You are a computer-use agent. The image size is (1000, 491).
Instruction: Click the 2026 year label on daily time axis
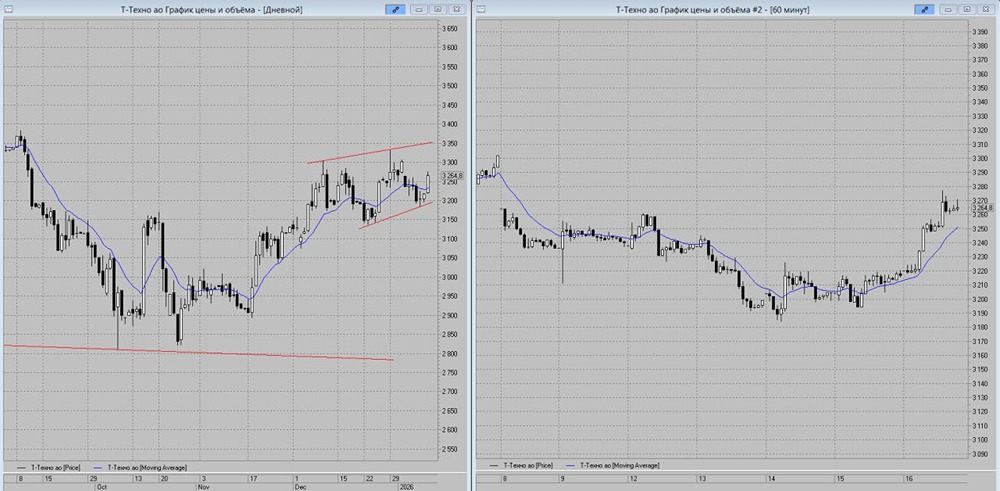406,487
